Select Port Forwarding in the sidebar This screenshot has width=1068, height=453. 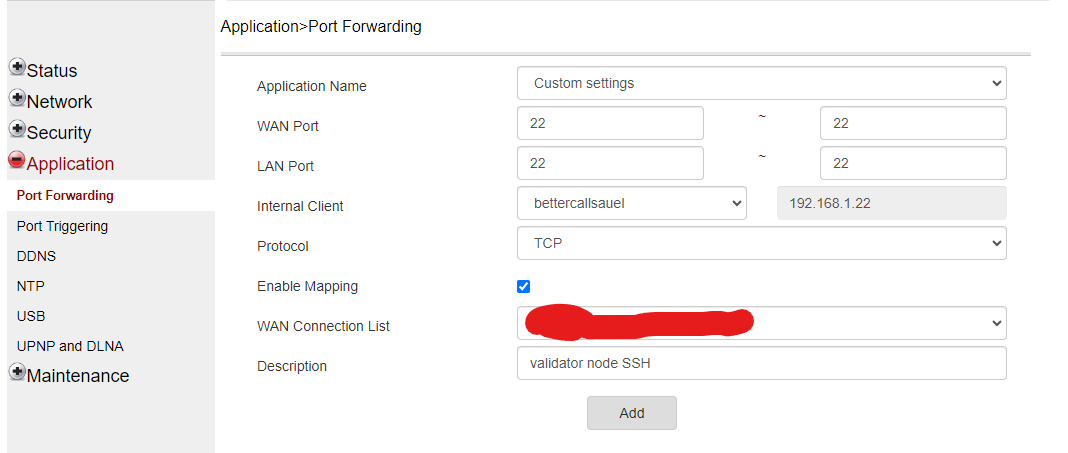tap(65, 195)
